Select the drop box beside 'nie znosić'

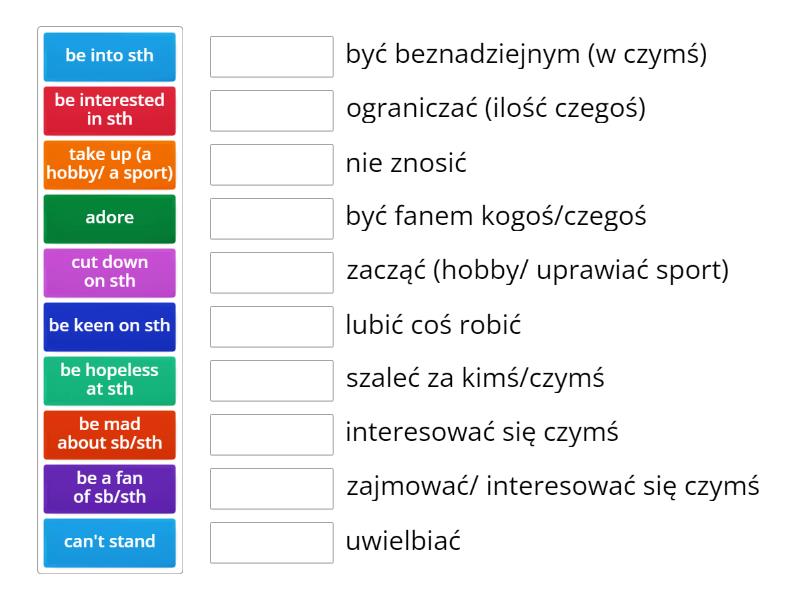pyautogui.click(x=272, y=165)
